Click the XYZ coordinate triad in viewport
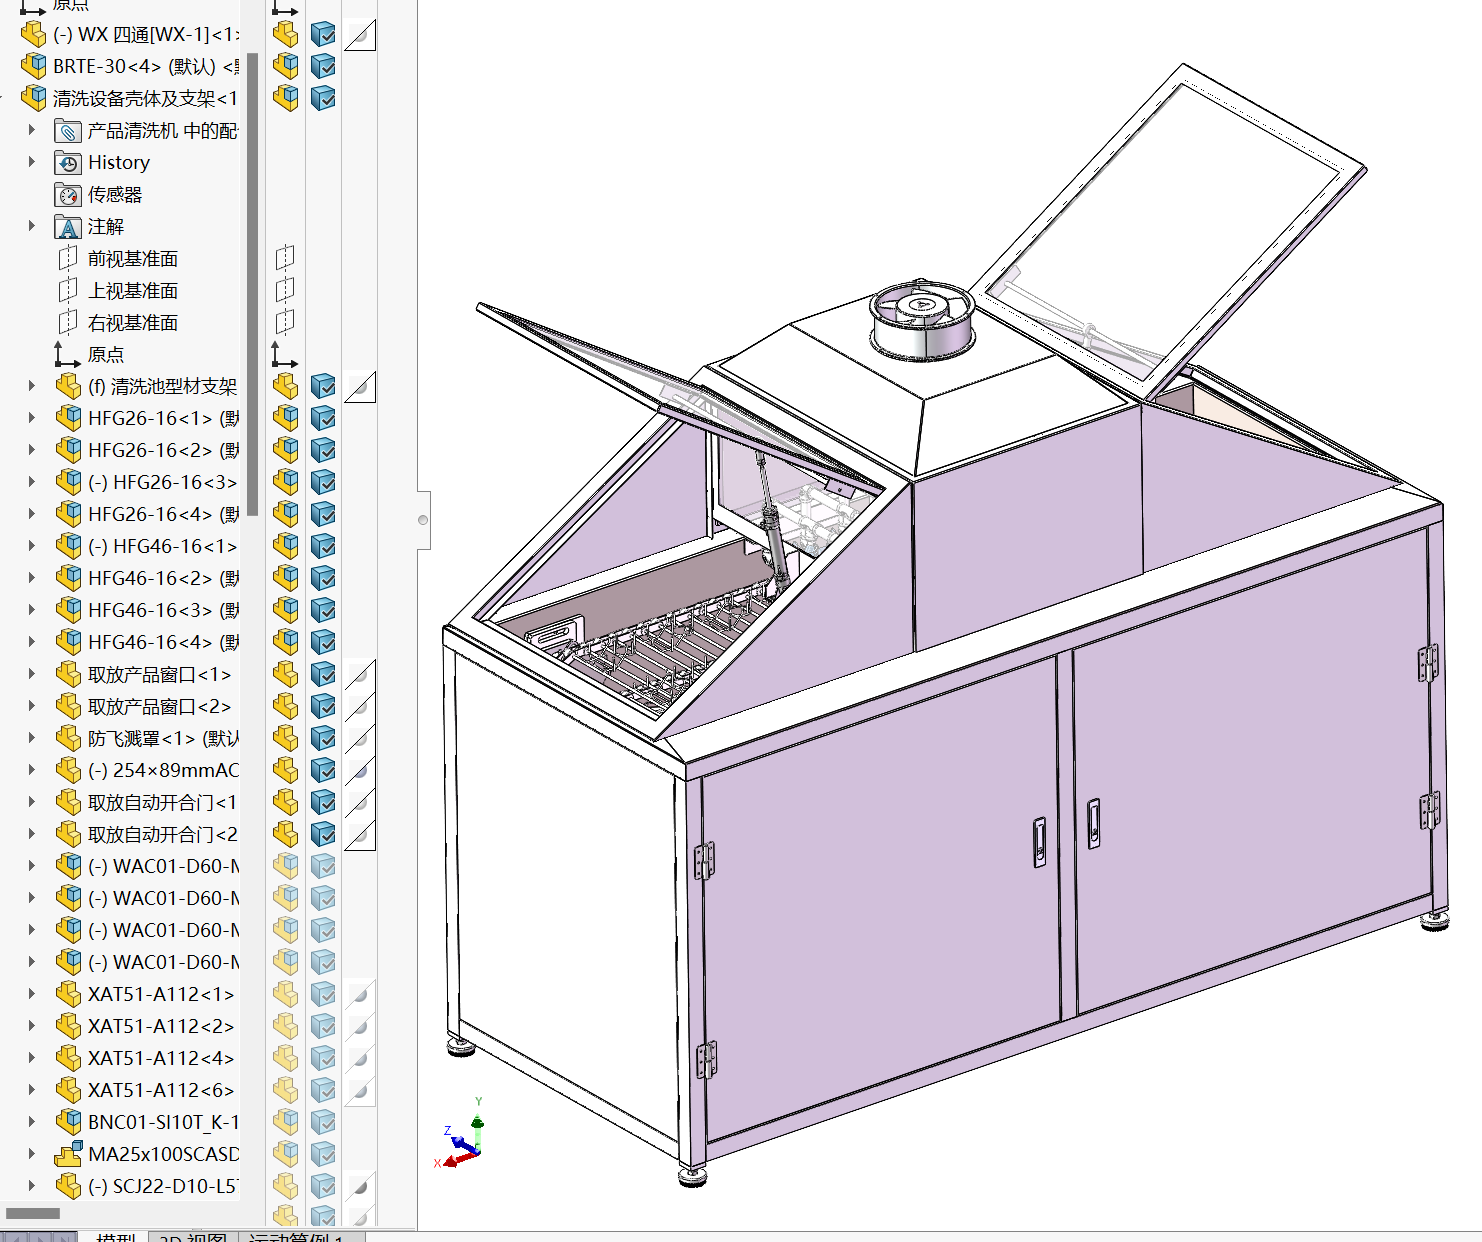 pos(464,1140)
